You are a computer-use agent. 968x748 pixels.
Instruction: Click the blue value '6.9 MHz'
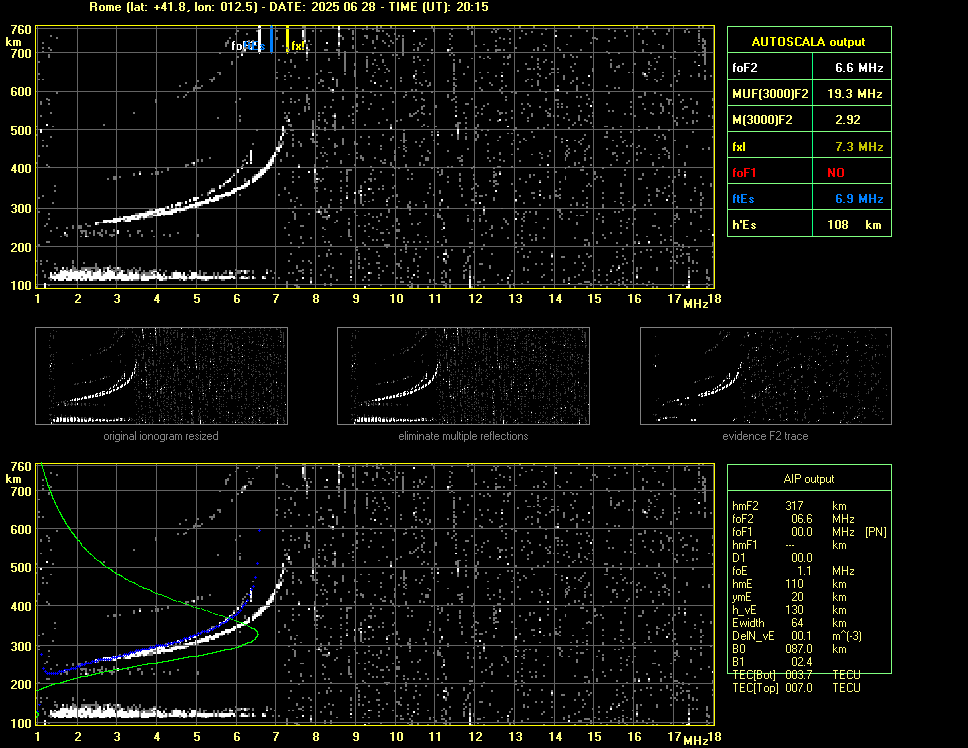(859, 199)
